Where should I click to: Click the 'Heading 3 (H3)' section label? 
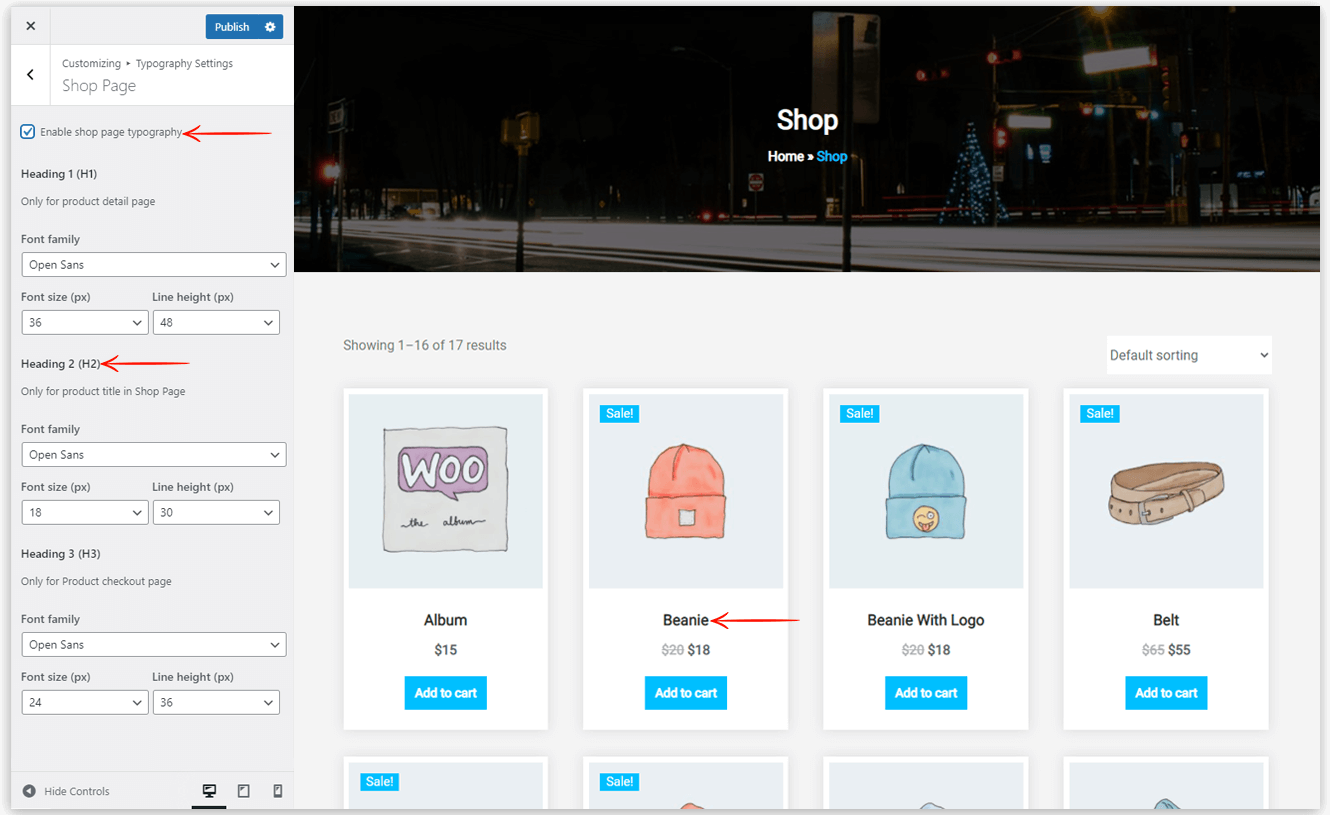click(61, 554)
